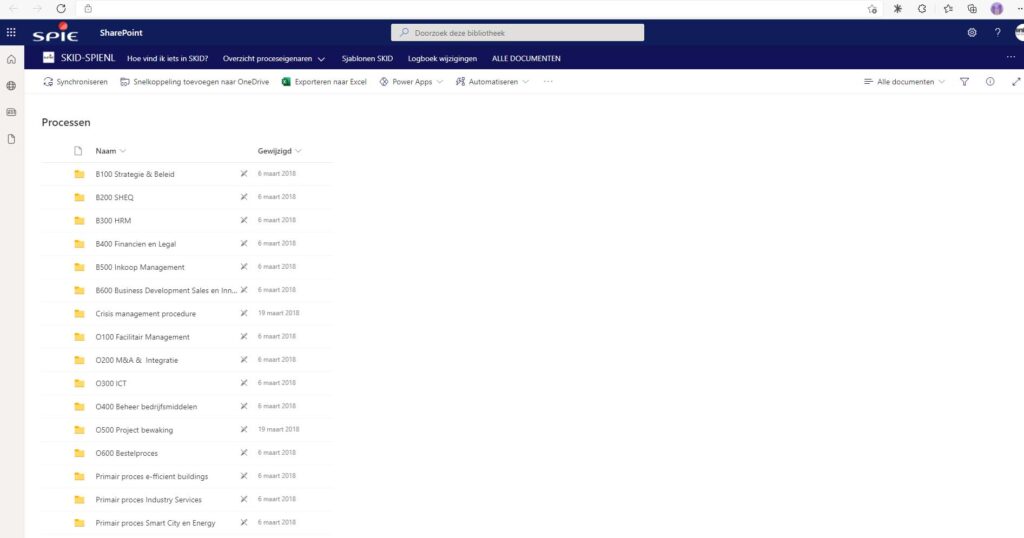
Task: Expand the Power Apps dropdown
Action: [x=411, y=82]
